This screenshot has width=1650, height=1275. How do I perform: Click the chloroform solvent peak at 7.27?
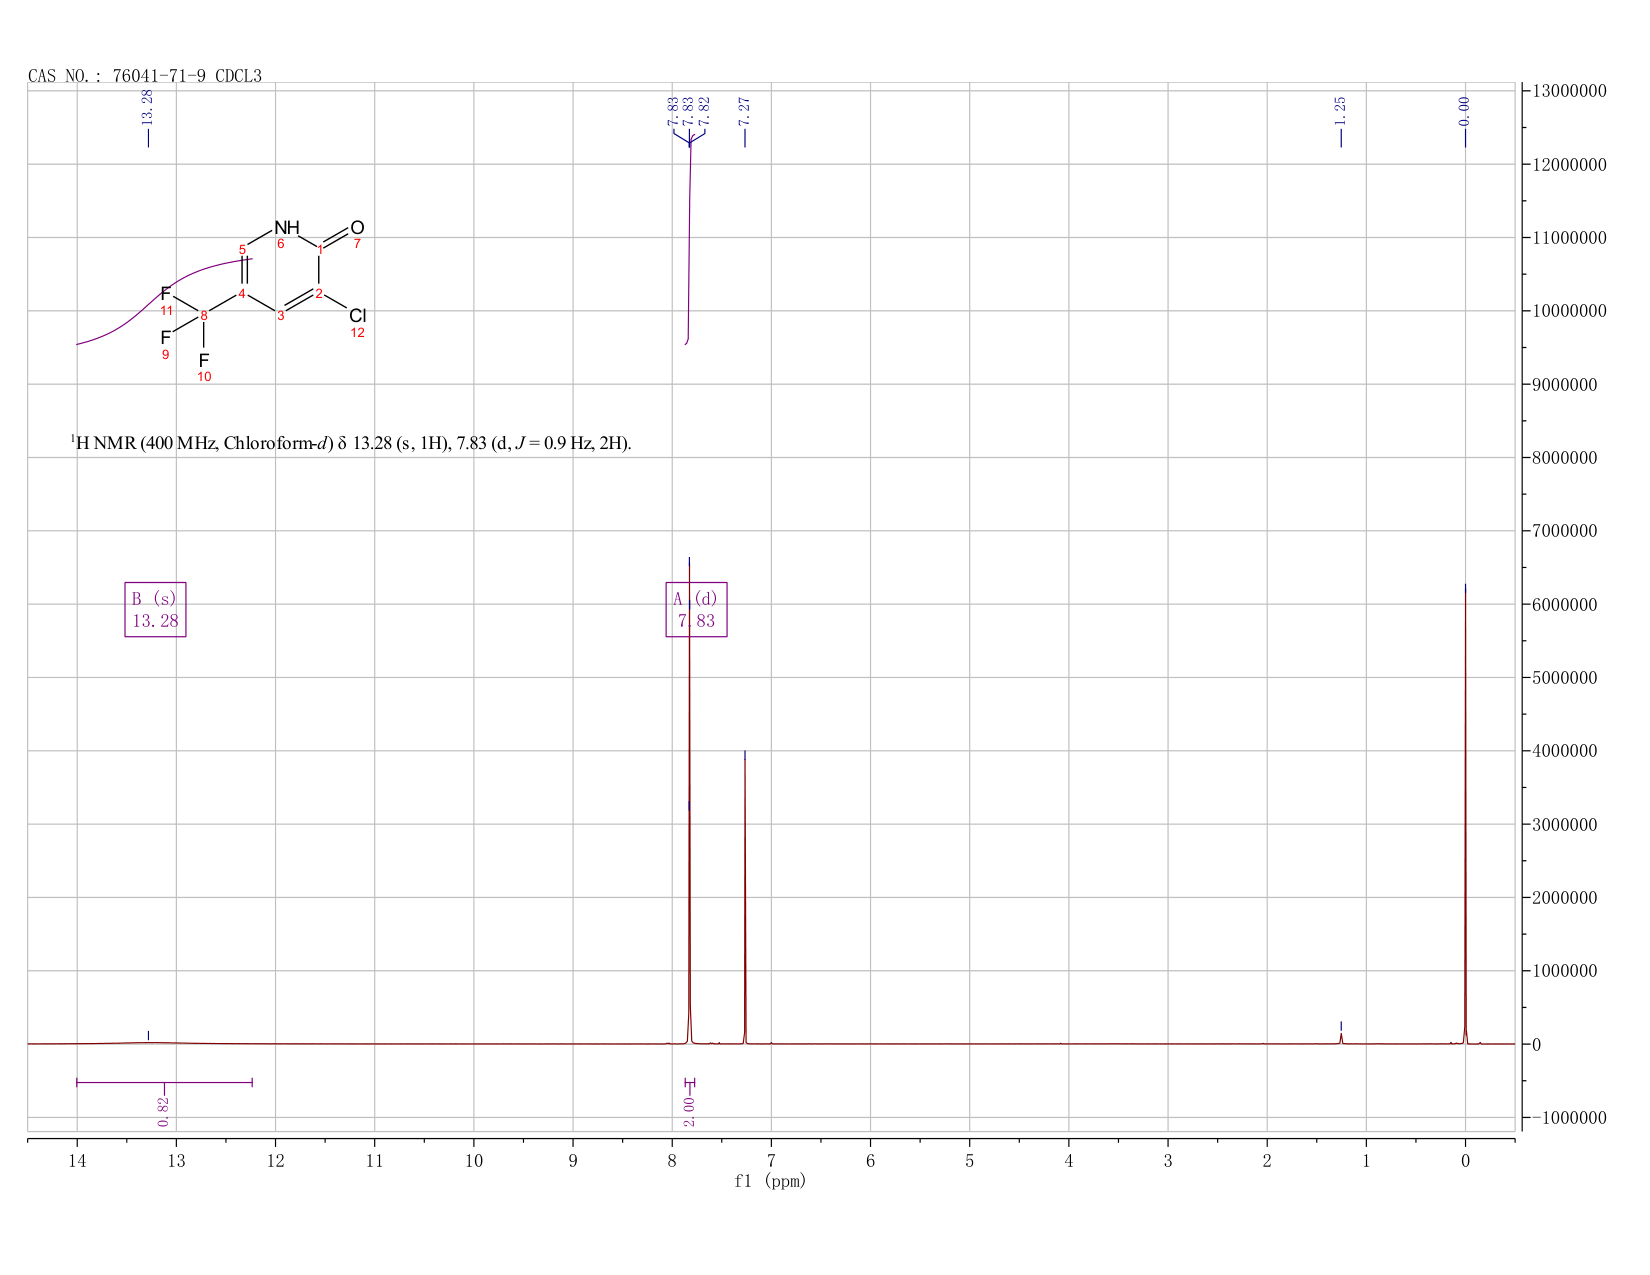(x=745, y=900)
